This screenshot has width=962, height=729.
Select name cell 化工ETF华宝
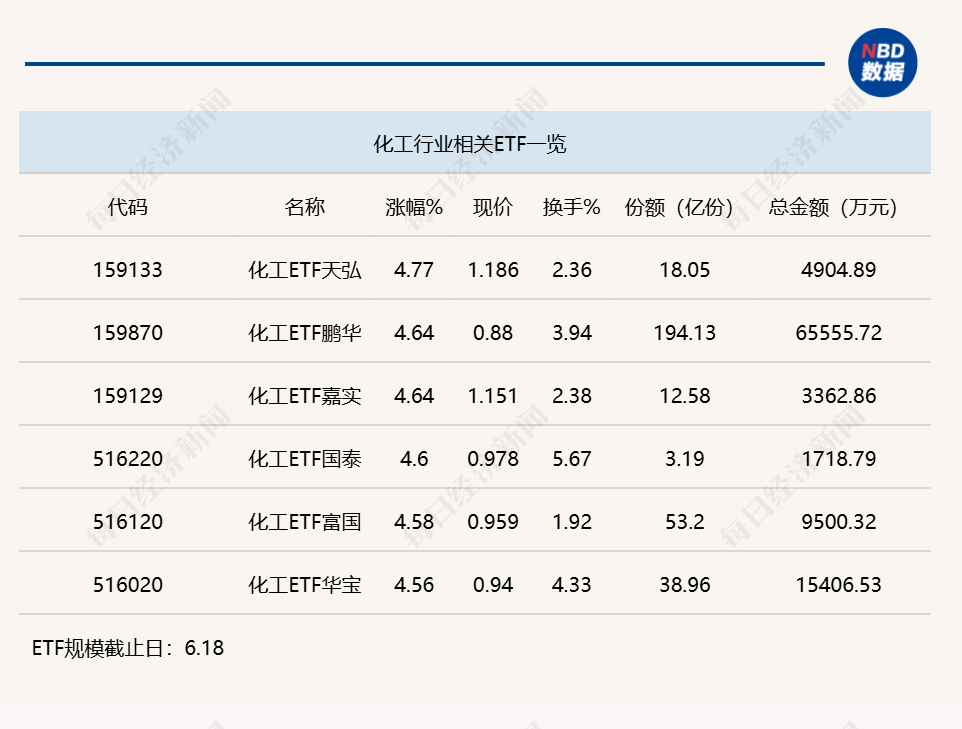coord(304,585)
